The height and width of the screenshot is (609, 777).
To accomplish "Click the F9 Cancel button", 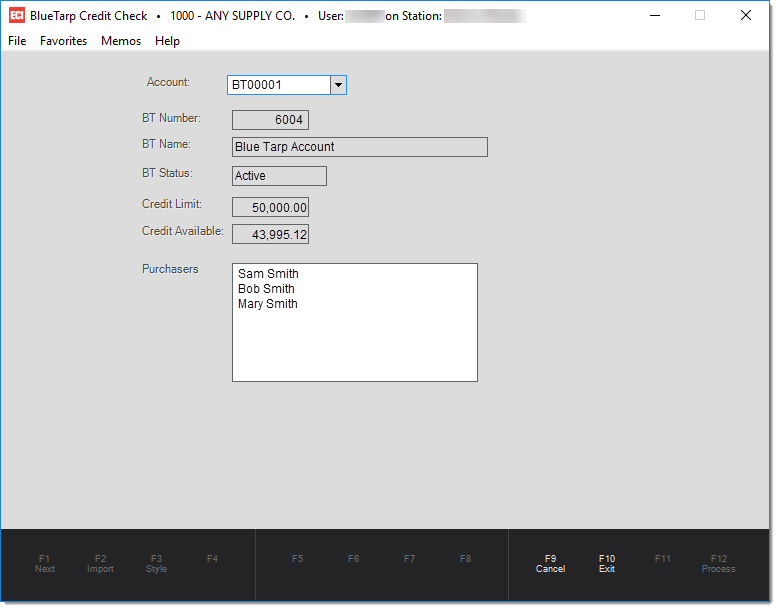I will [551, 564].
